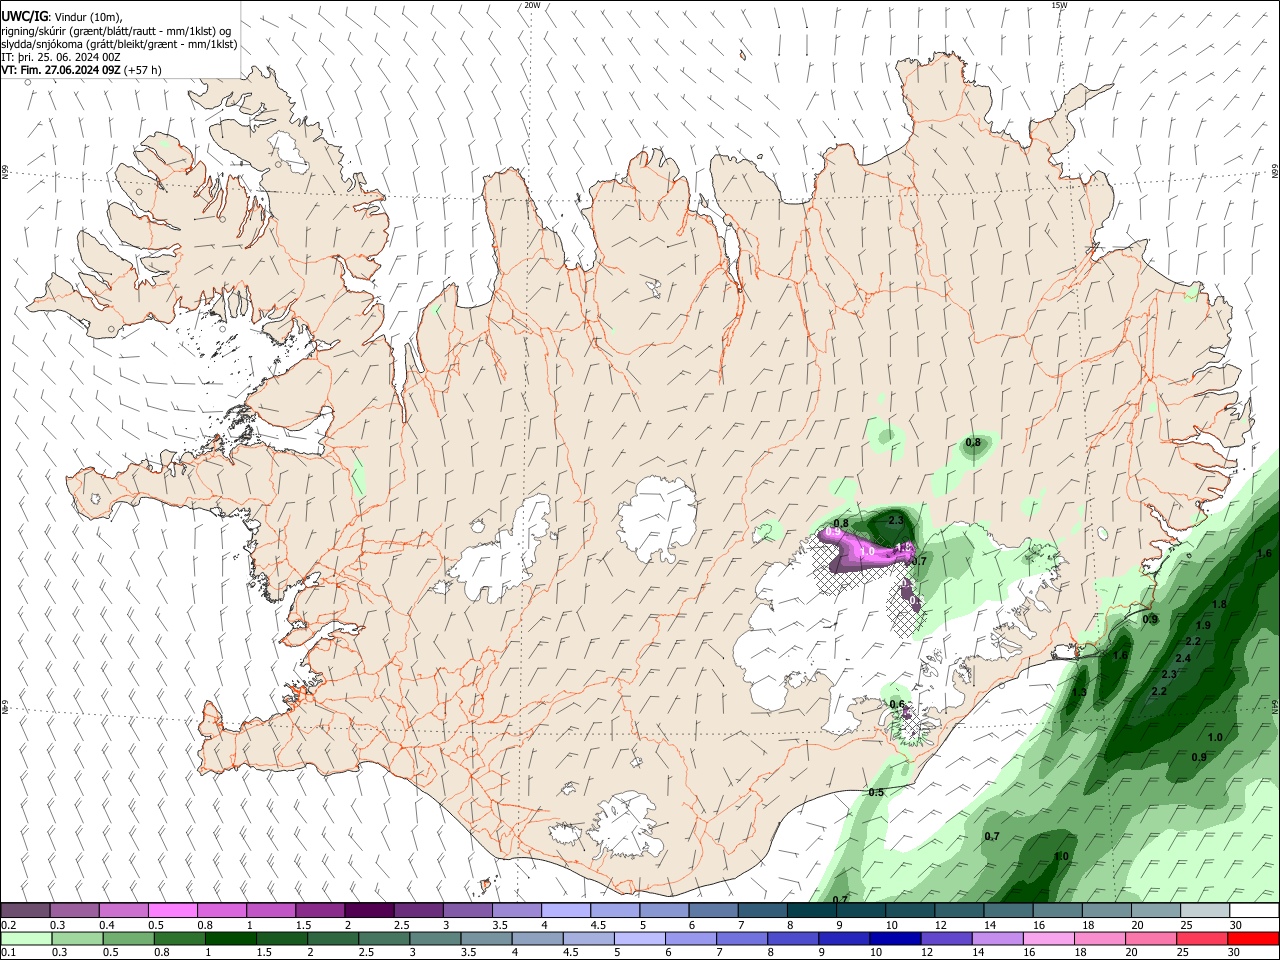Screen dimensions: 1280x960
Task: Pick the deep blue 10 swatch in lower scale
Action: tap(894, 938)
